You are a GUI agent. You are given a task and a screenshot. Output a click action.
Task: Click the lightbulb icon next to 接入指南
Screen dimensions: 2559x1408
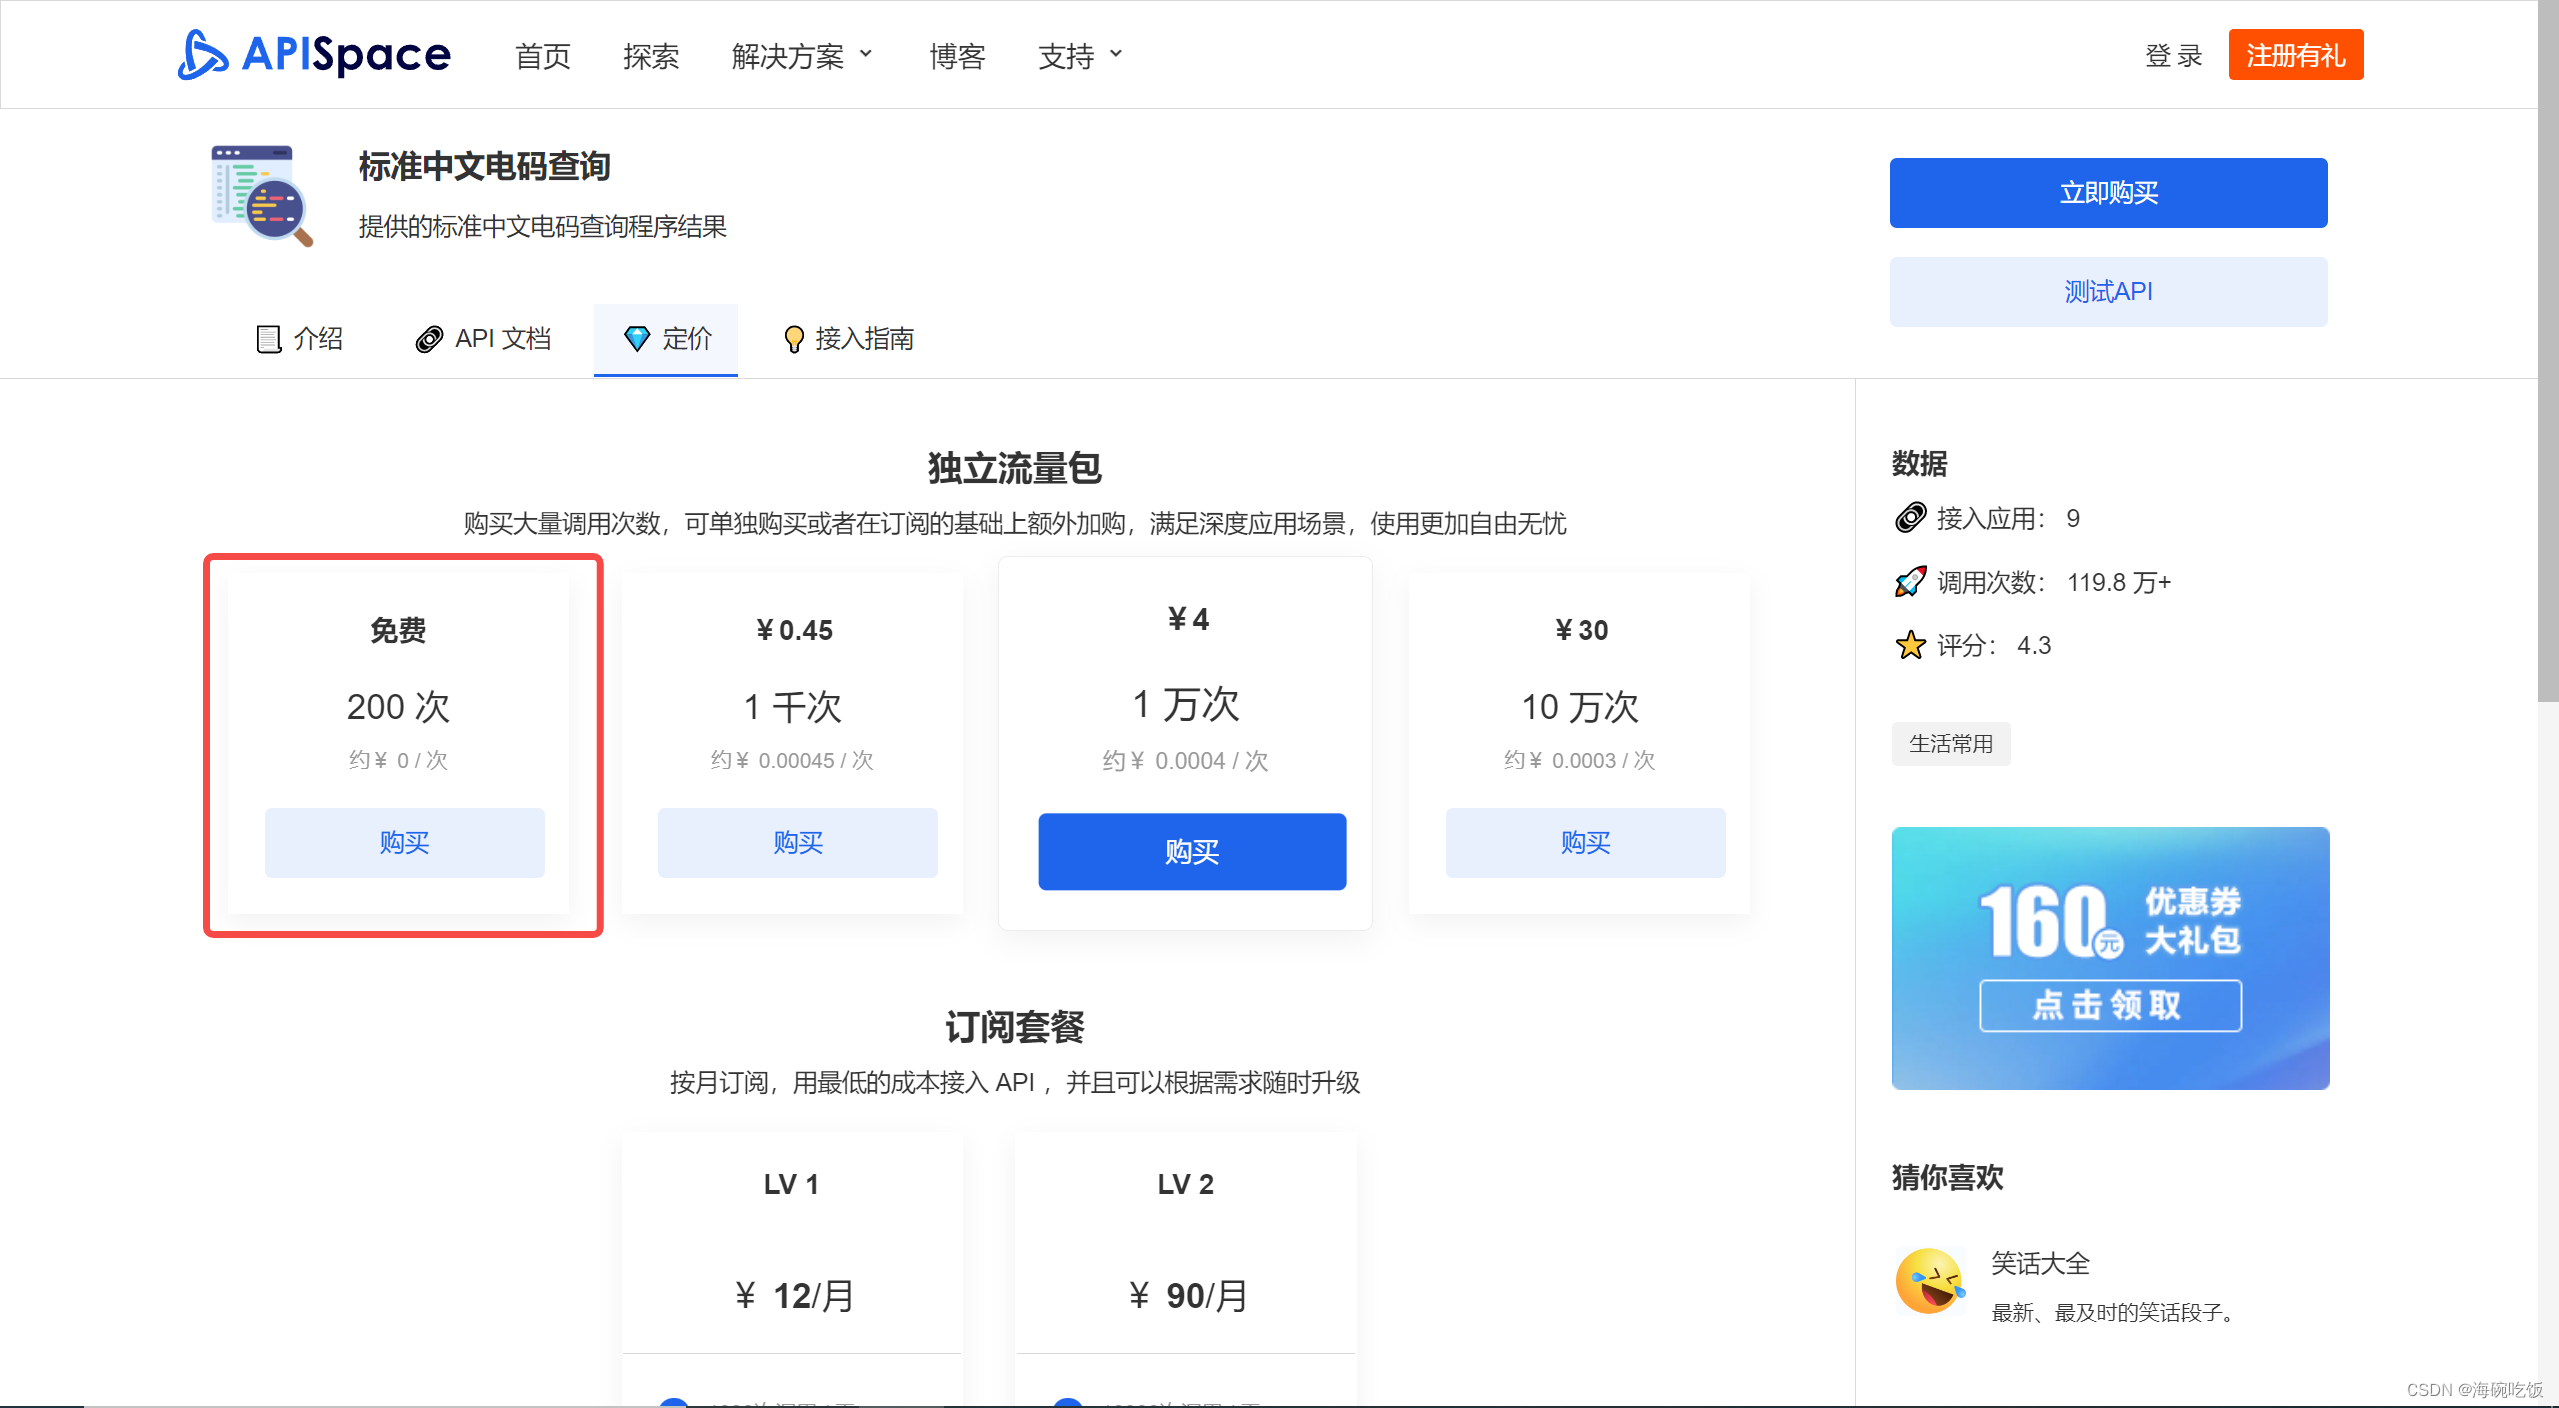tap(793, 338)
